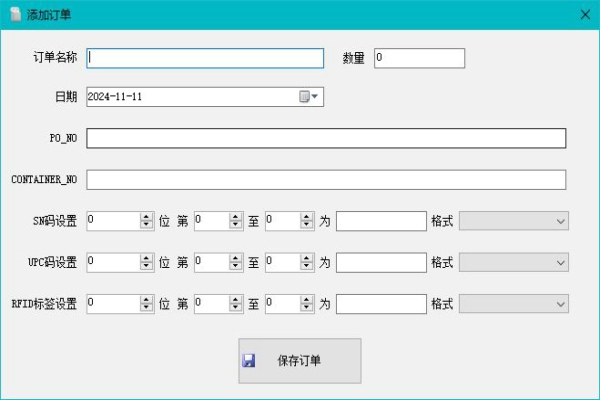
Task: Click the 数量 input field
Action: (419, 58)
